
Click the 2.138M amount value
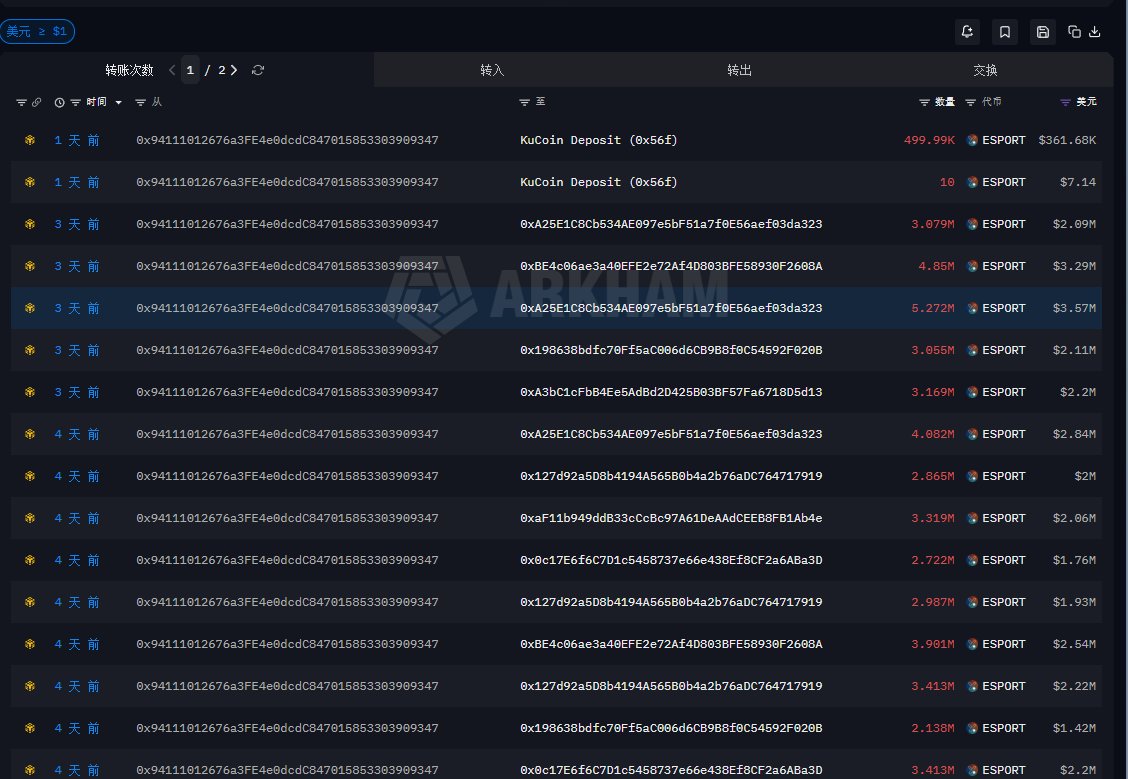tap(933, 728)
